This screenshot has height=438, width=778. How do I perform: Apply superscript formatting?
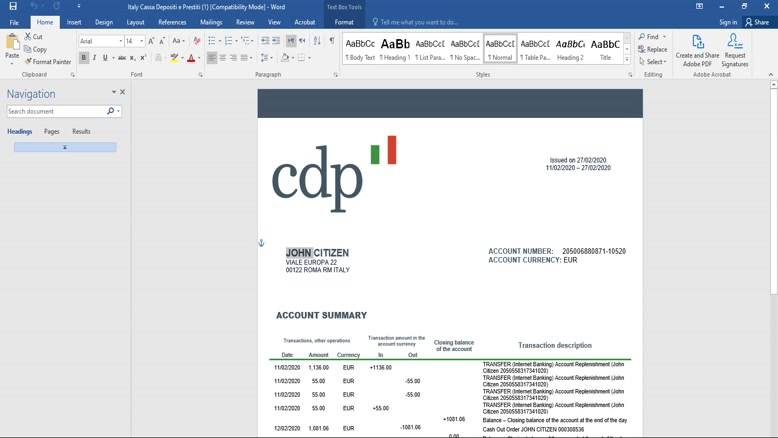coord(143,58)
